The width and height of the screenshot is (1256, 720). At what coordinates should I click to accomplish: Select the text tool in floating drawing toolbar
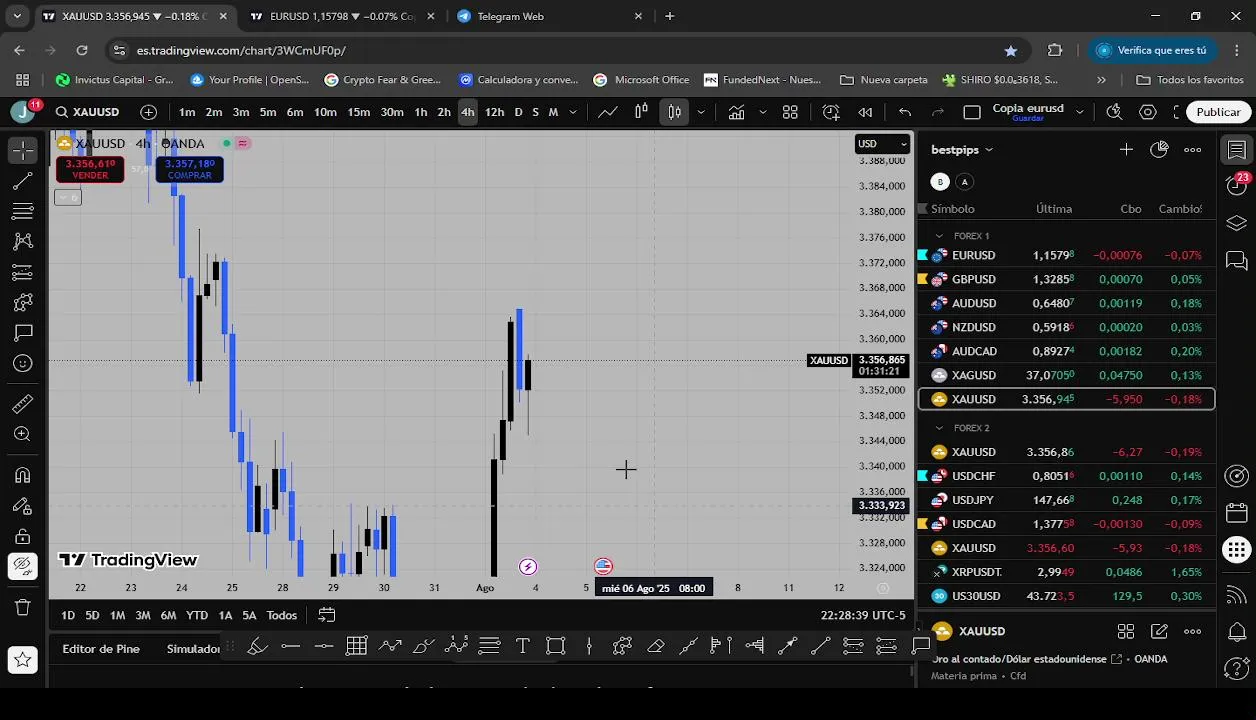click(x=522, y=646)
